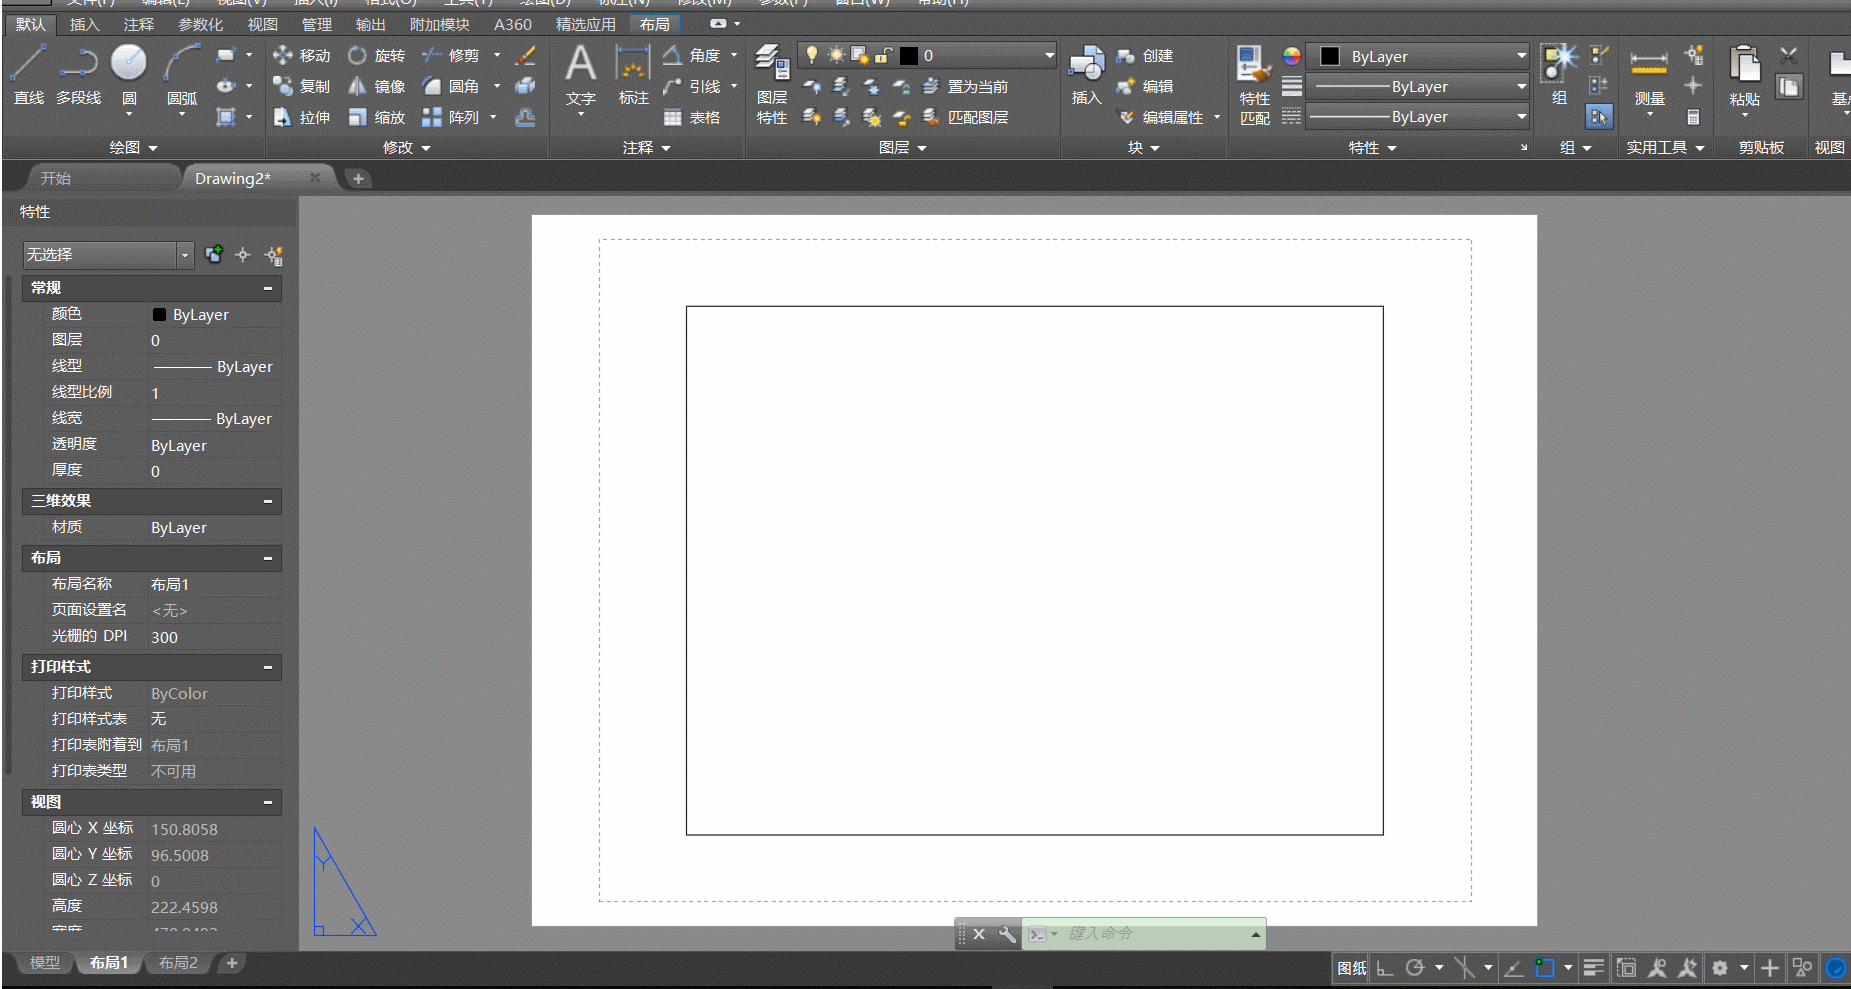Activate the 缩放 scale tool
The height and width of the screenshot is (989, 1851).
(376, 118)
